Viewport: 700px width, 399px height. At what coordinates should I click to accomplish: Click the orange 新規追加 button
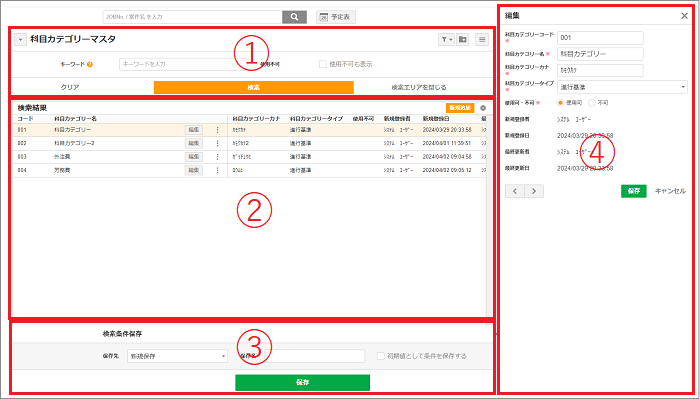tap(460, 108)
